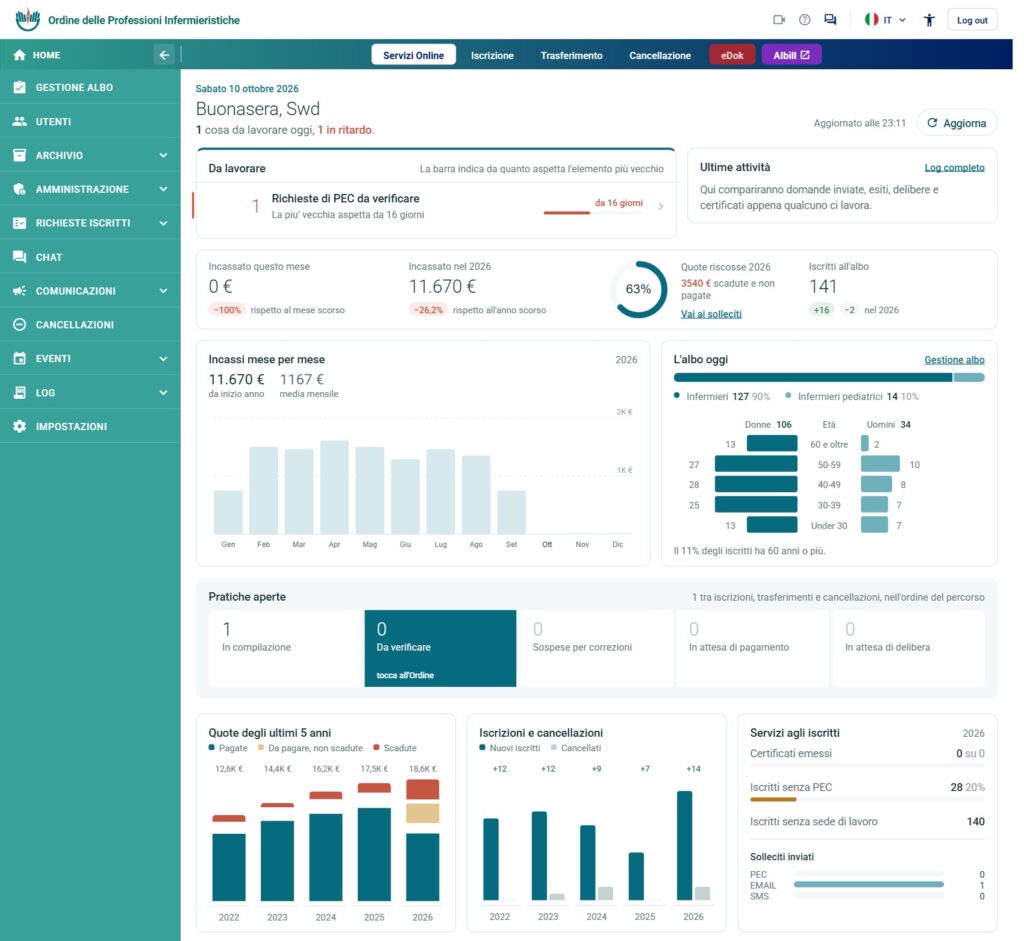Expand the Comunicazioni submenu chevron
Viewport: 1024px width, 941px height.
163,291
